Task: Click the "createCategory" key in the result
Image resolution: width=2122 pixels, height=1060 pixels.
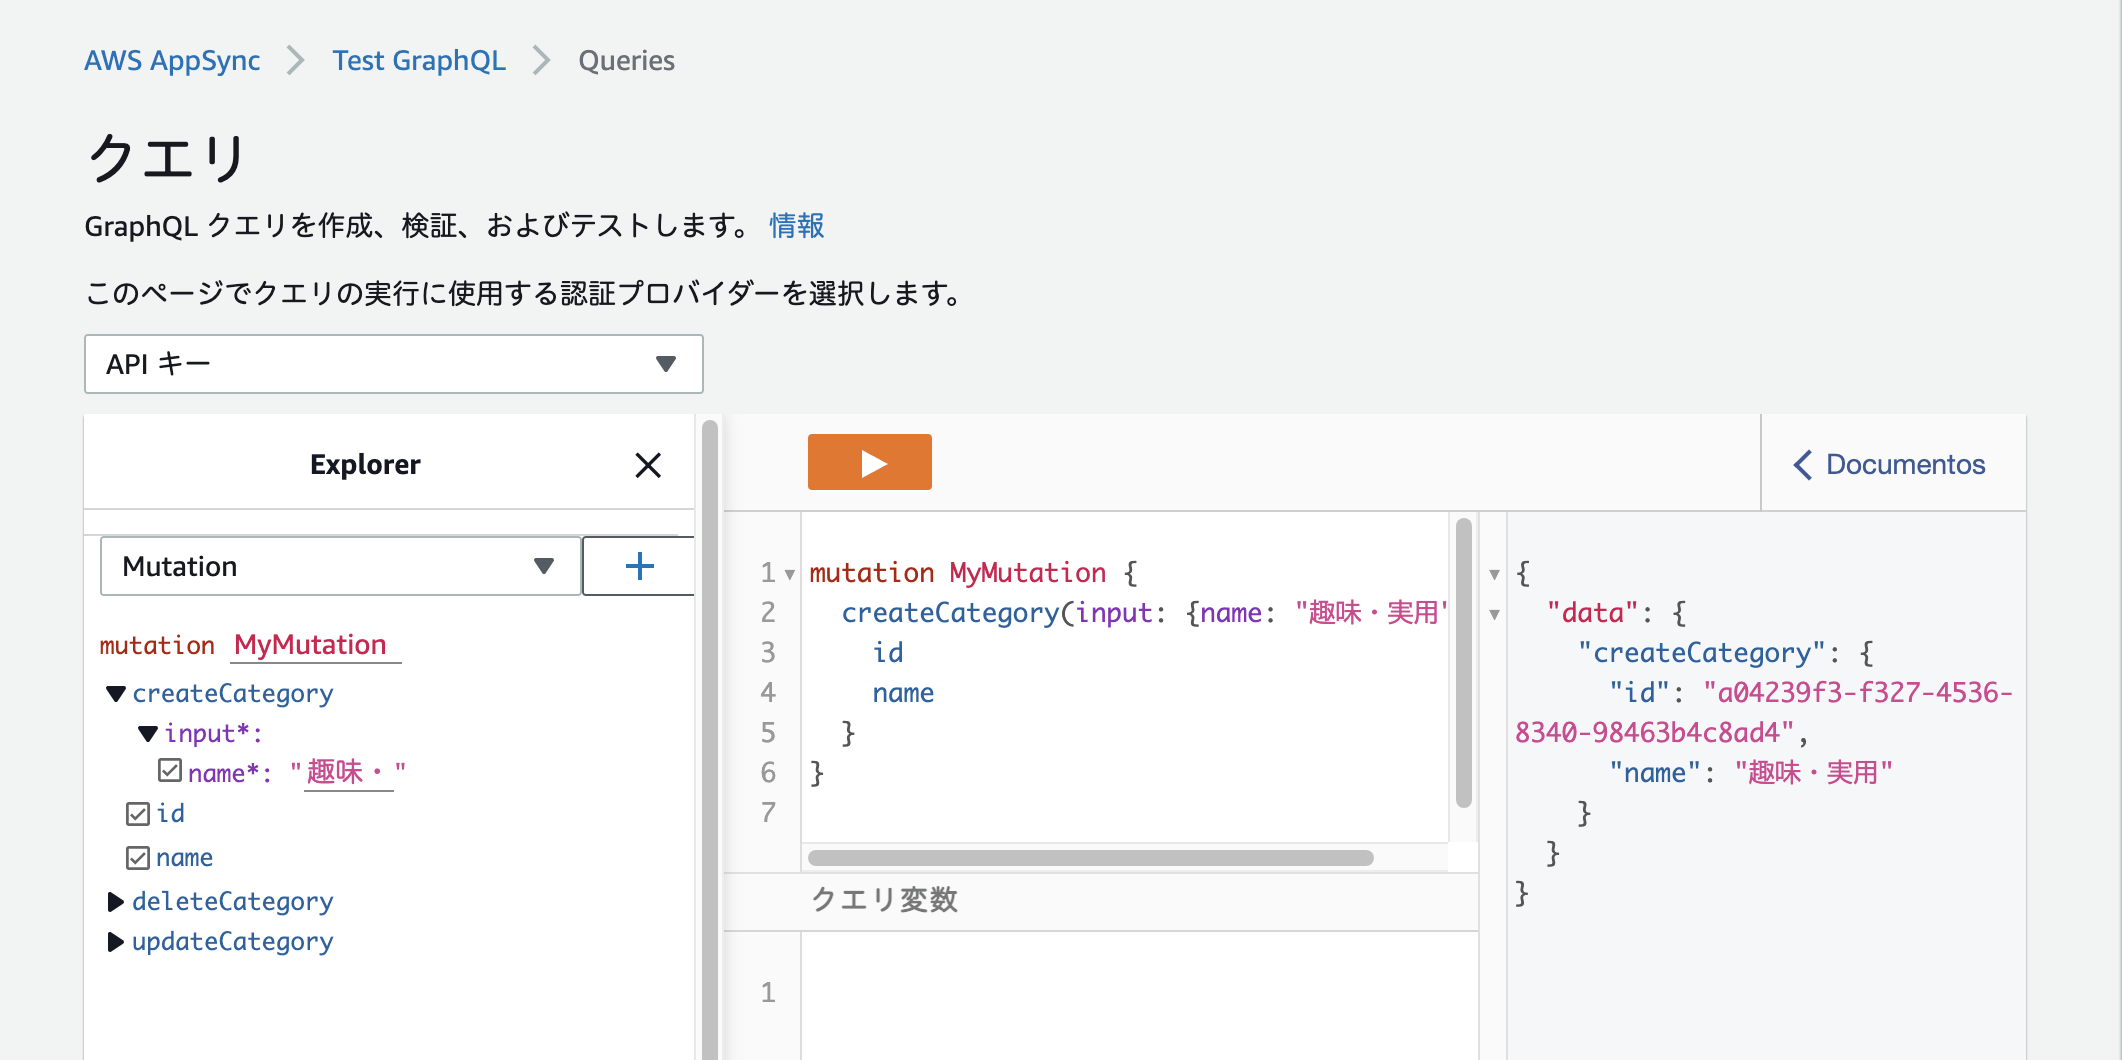Action: (x=1702, y=653)
